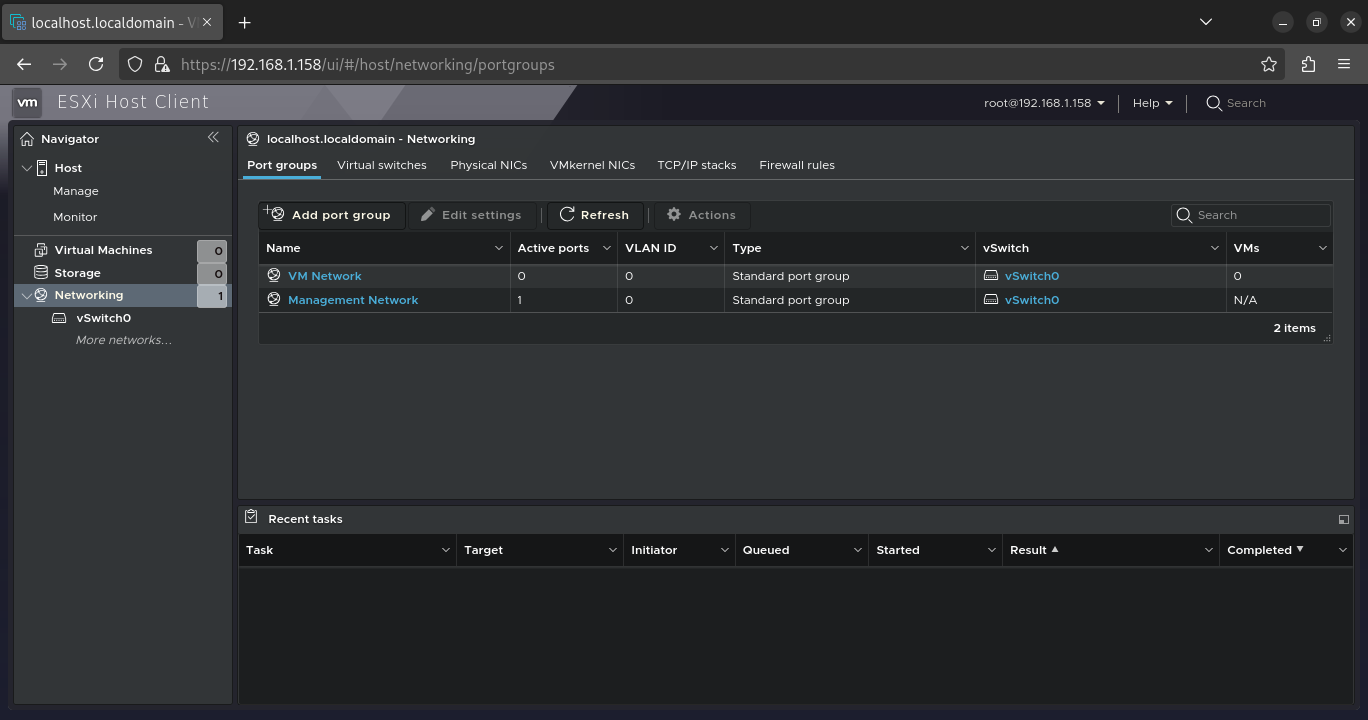Screen dimensions: 1368x720
Task: Open the Firefox hamburger menu
Action: click(x=1344, y=64)
